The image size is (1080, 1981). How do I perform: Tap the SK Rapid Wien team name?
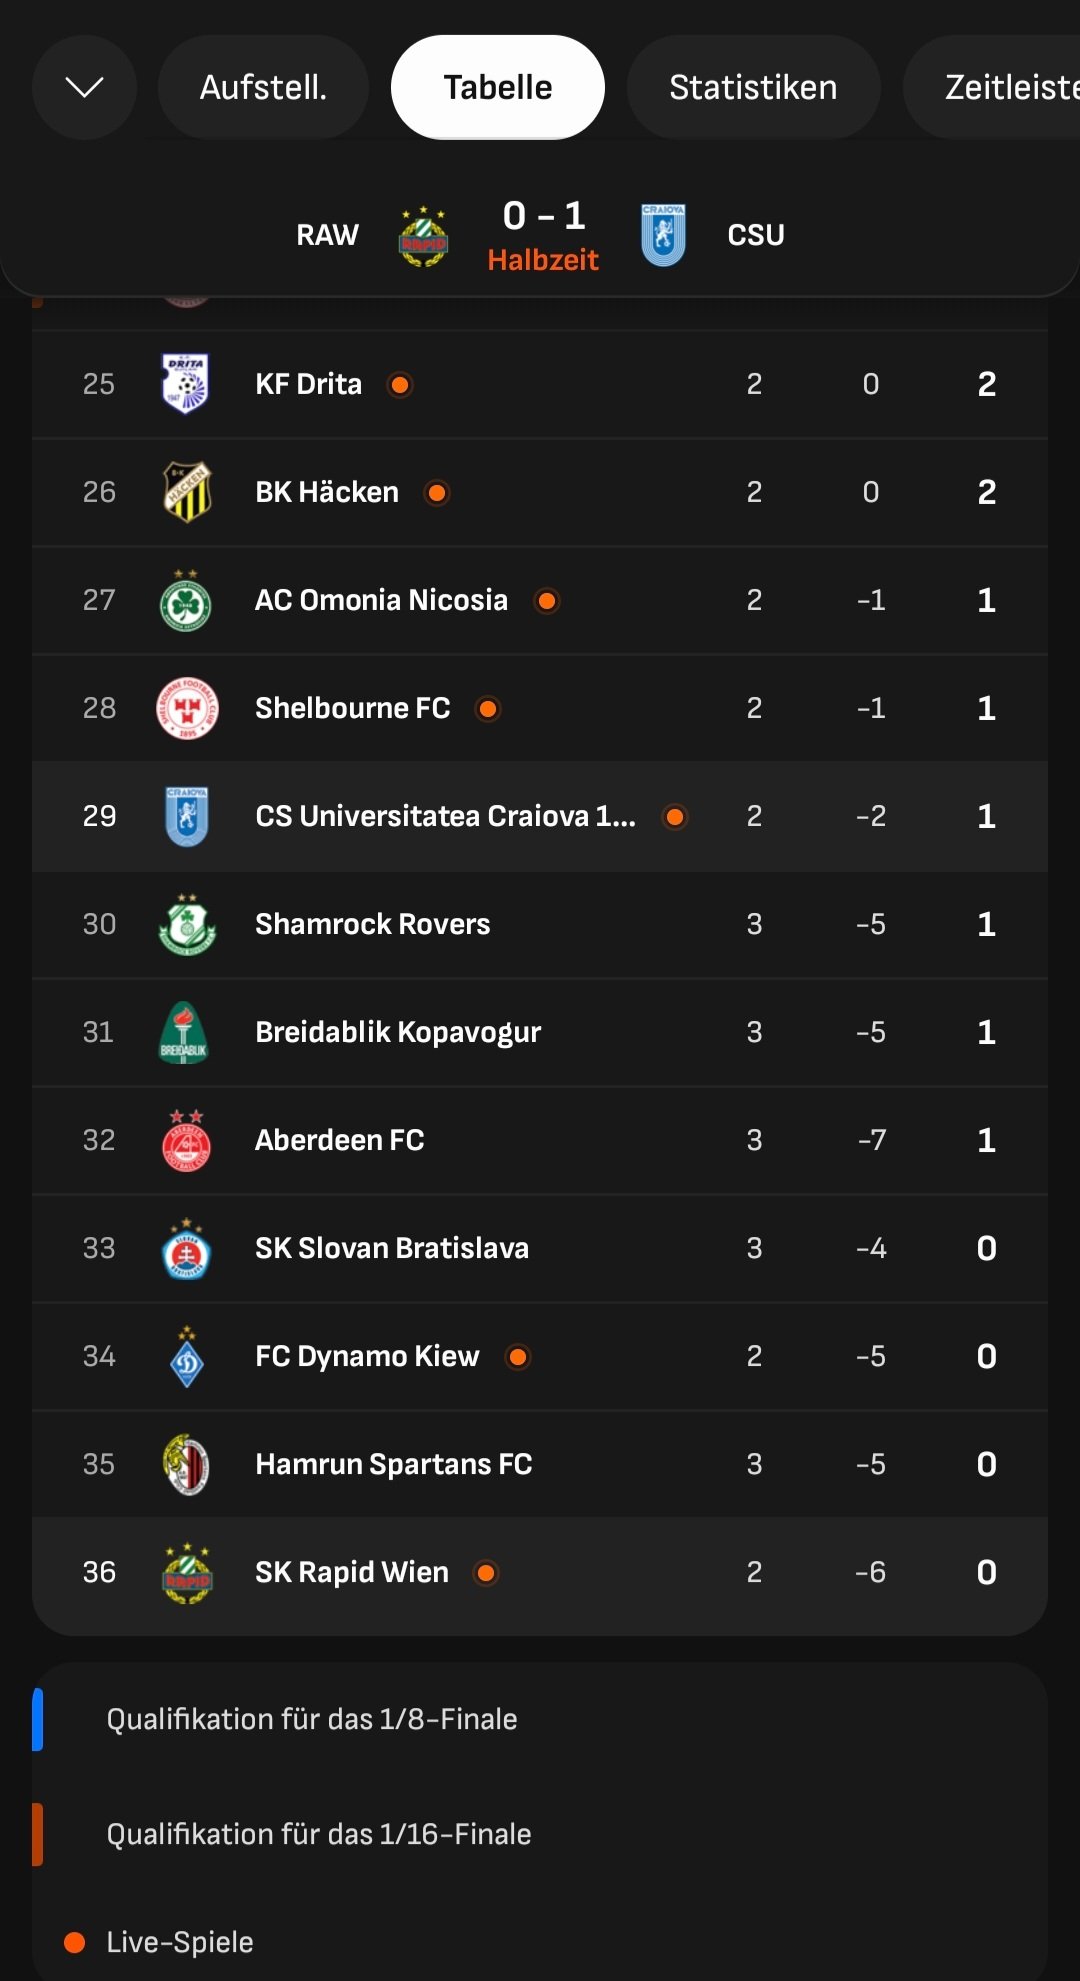tap(352, 1572)
